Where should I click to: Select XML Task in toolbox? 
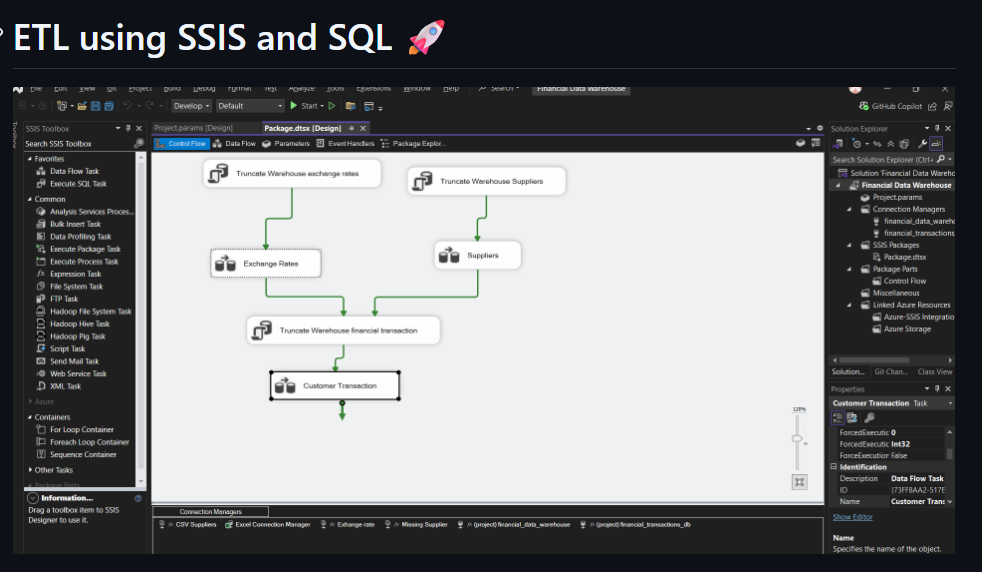pyautogui.click(x=65, y=387)
